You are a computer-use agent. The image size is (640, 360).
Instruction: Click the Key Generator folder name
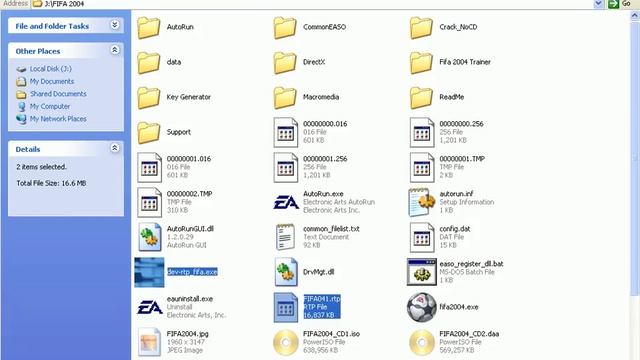189,97
